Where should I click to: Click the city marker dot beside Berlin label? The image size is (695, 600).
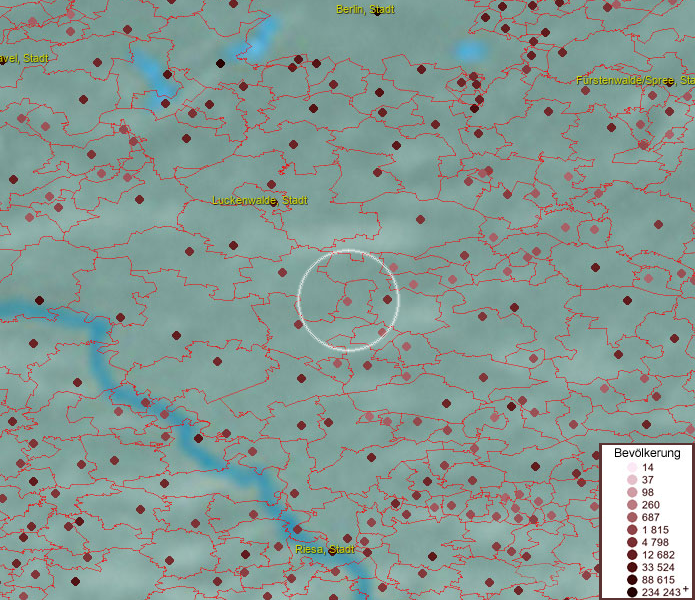377,12
